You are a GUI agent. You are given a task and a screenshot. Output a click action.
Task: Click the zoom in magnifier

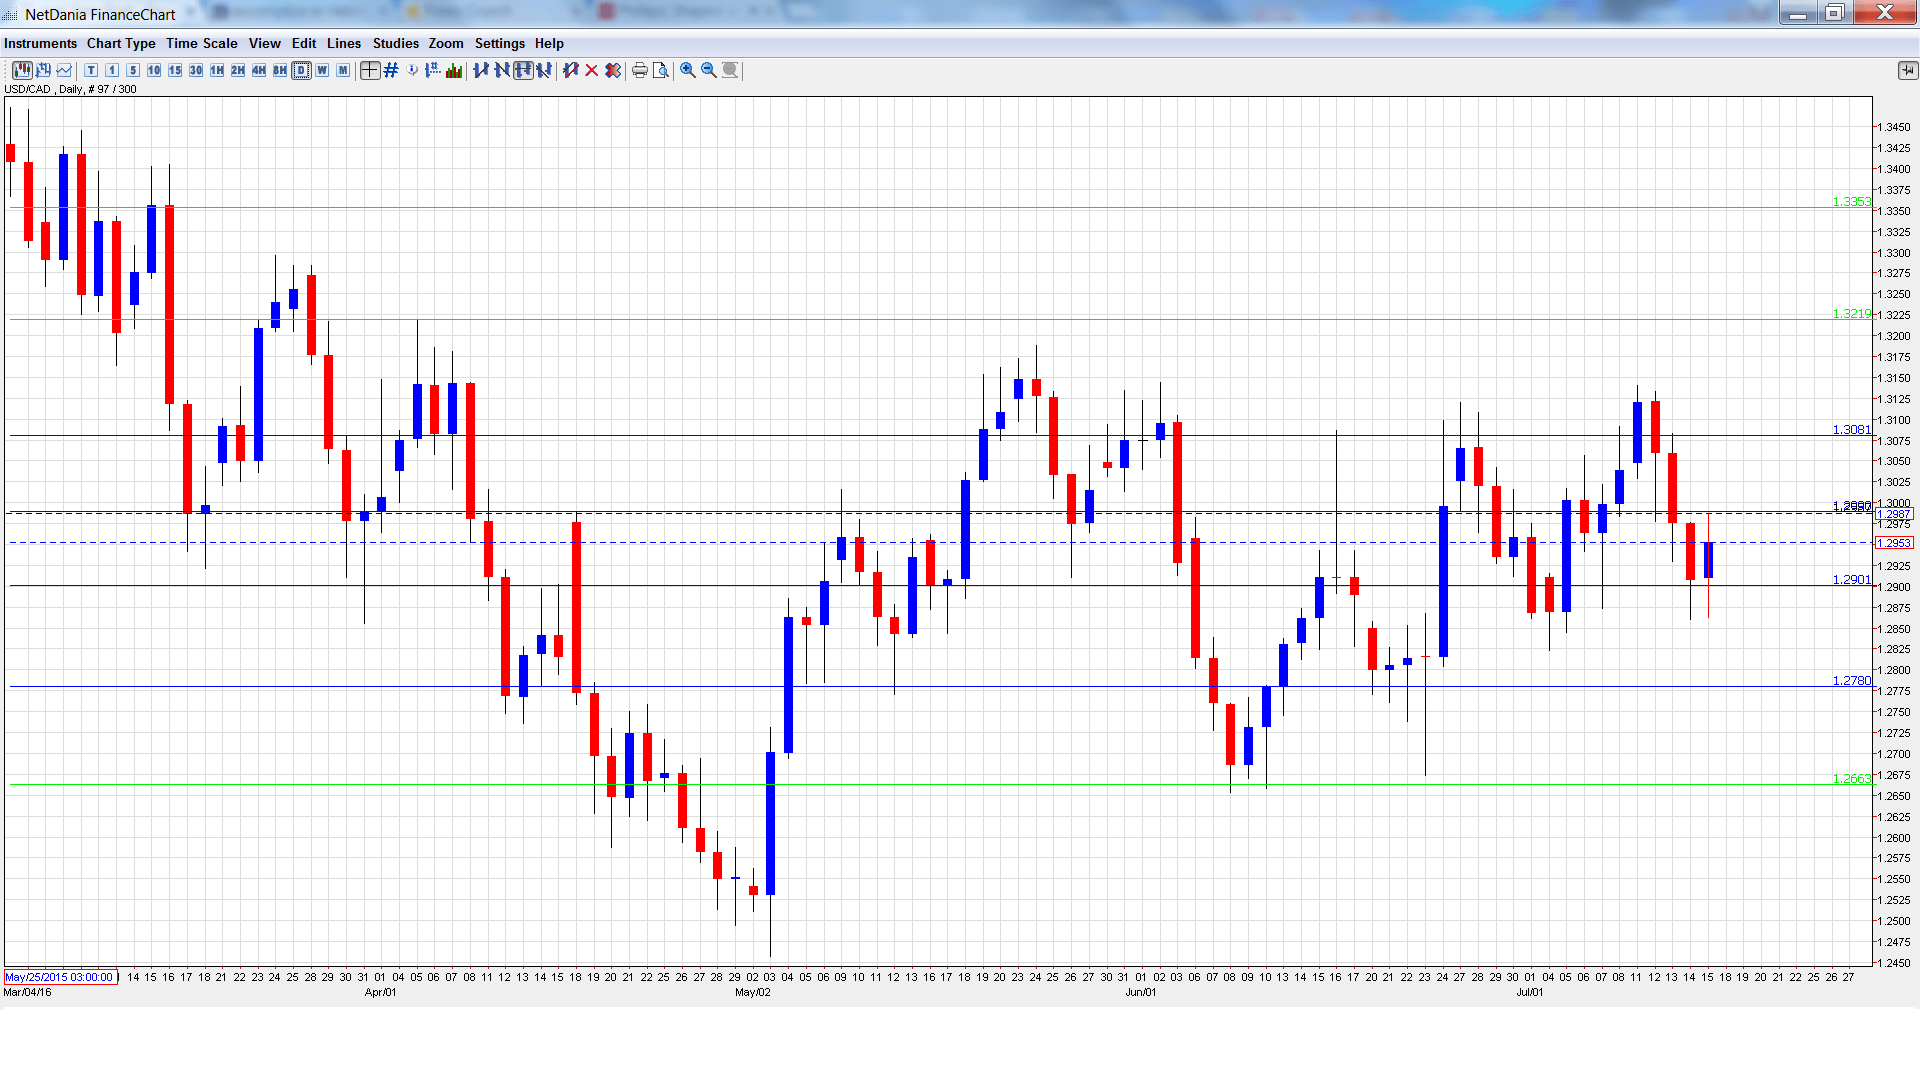pyautogui.click(x=688, y=70)
